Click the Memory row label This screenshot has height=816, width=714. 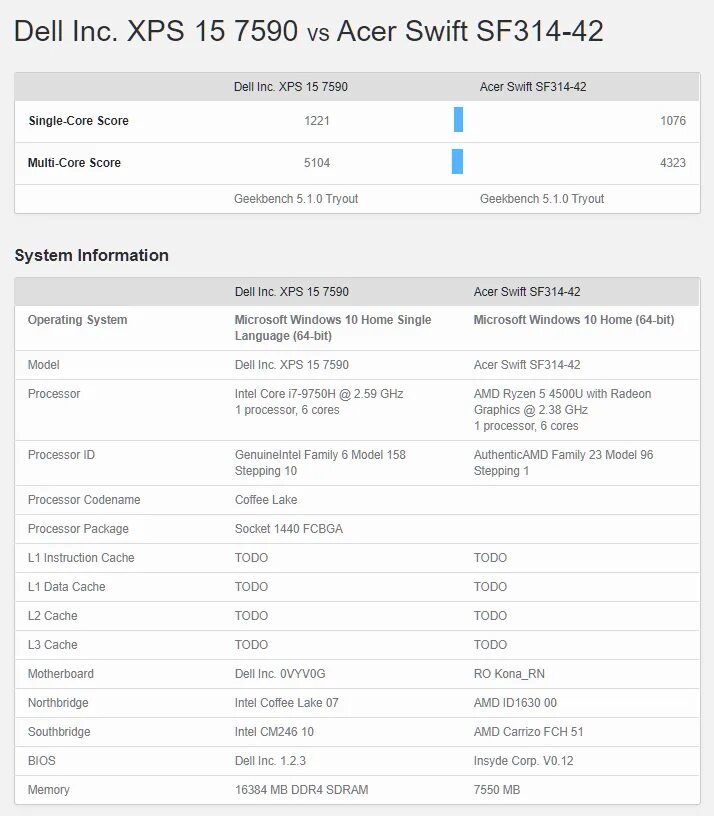(x=48, y=790)
